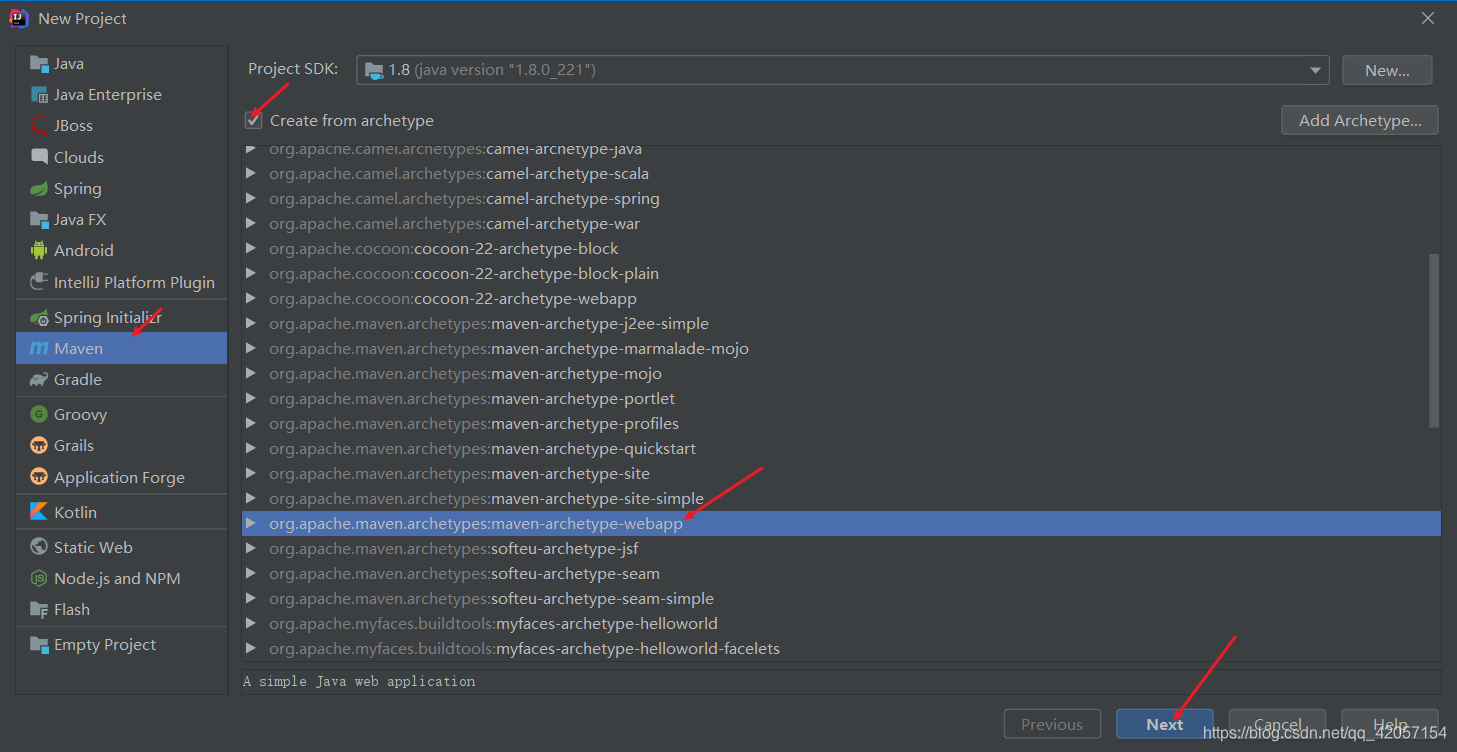Select Gradle project type
Screen dimensions: 1457x752
[x=122, y=380]
